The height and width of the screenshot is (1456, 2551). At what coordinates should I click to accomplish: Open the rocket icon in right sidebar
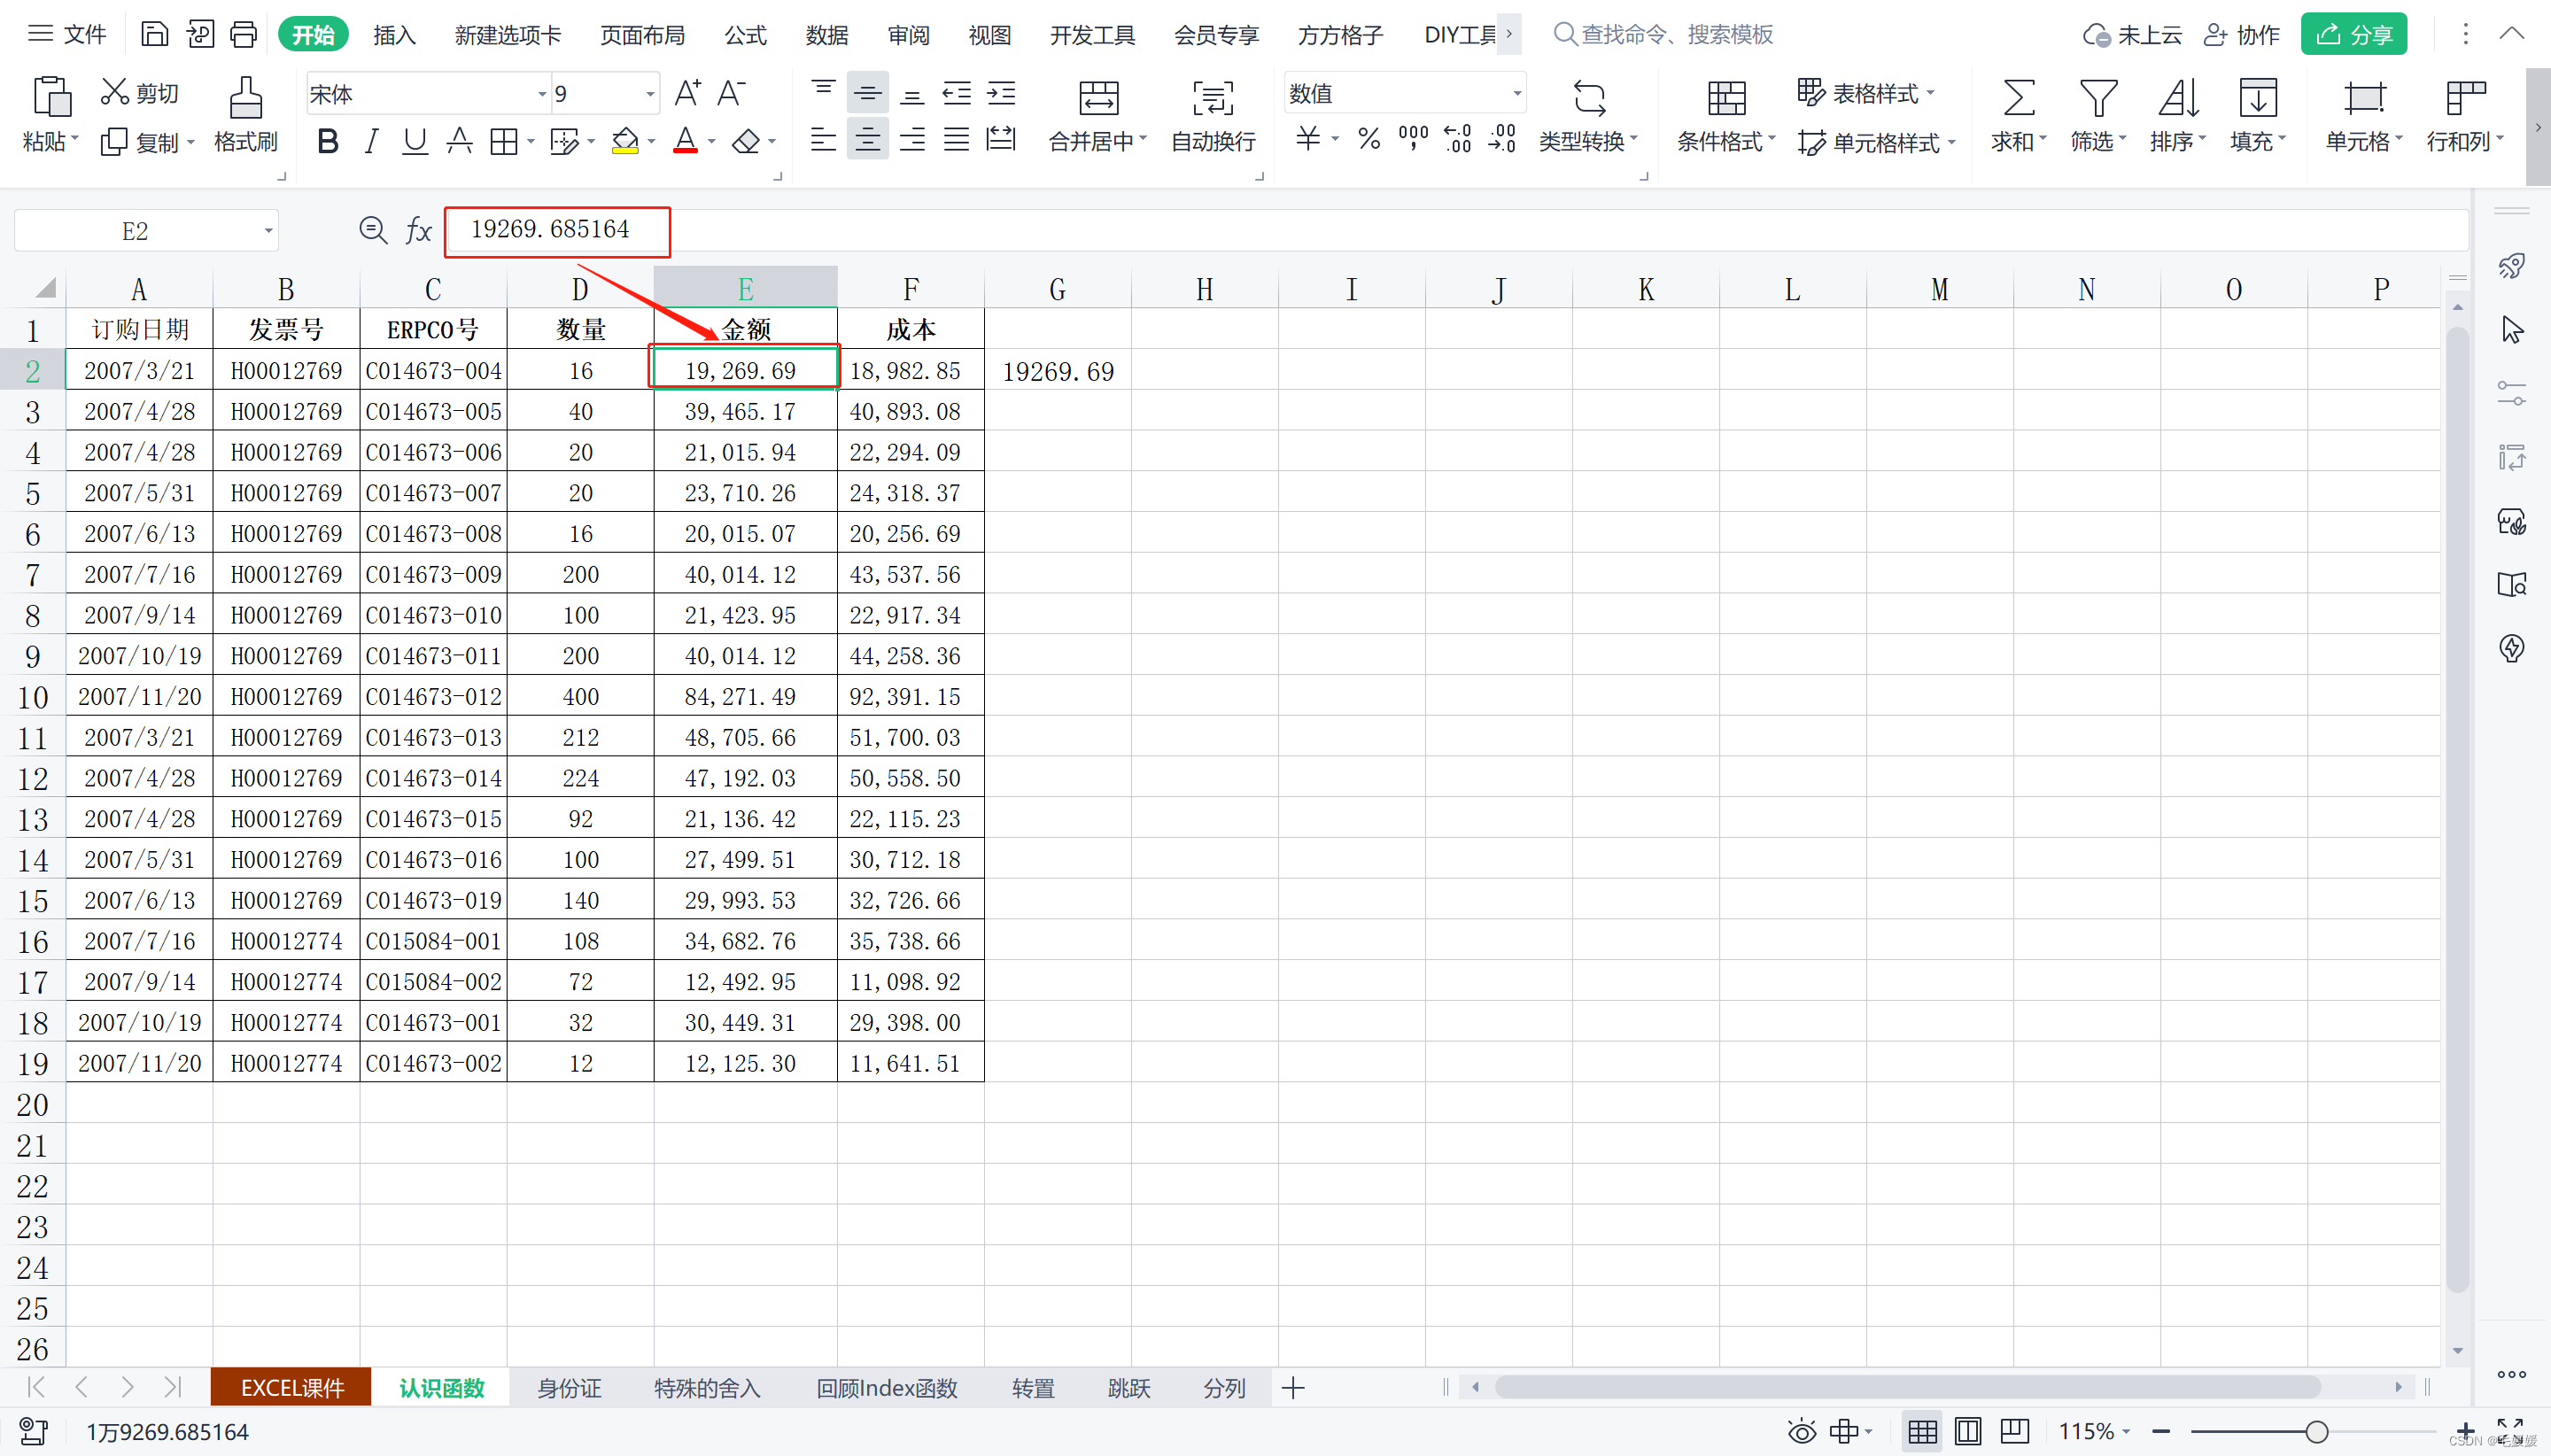coord(2511,266)
